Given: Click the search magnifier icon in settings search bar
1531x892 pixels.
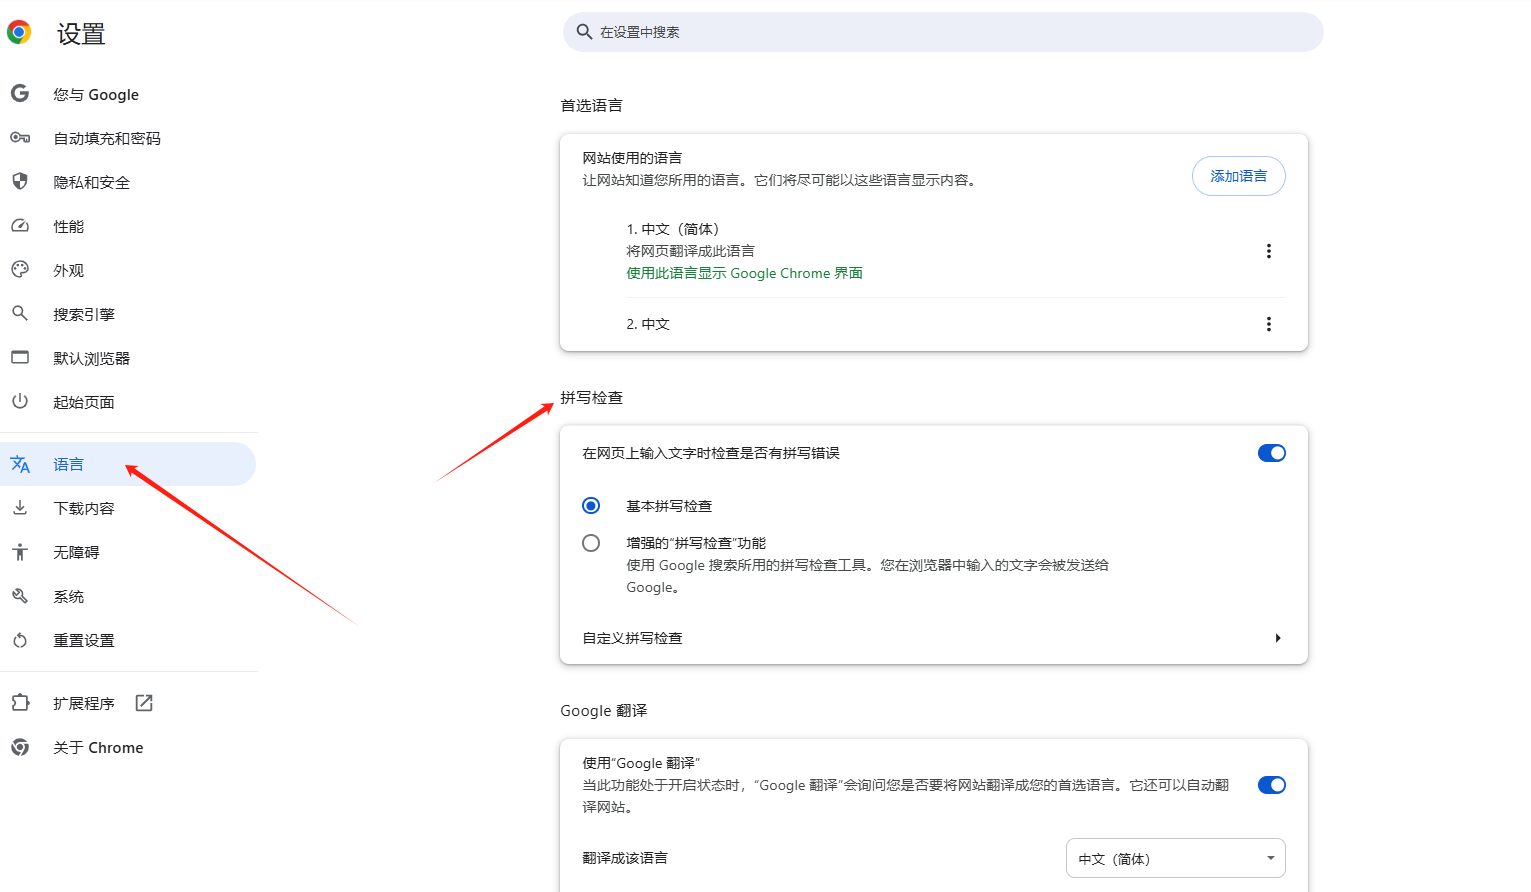Looking at the screenshot, I should [x=585, y=32].
